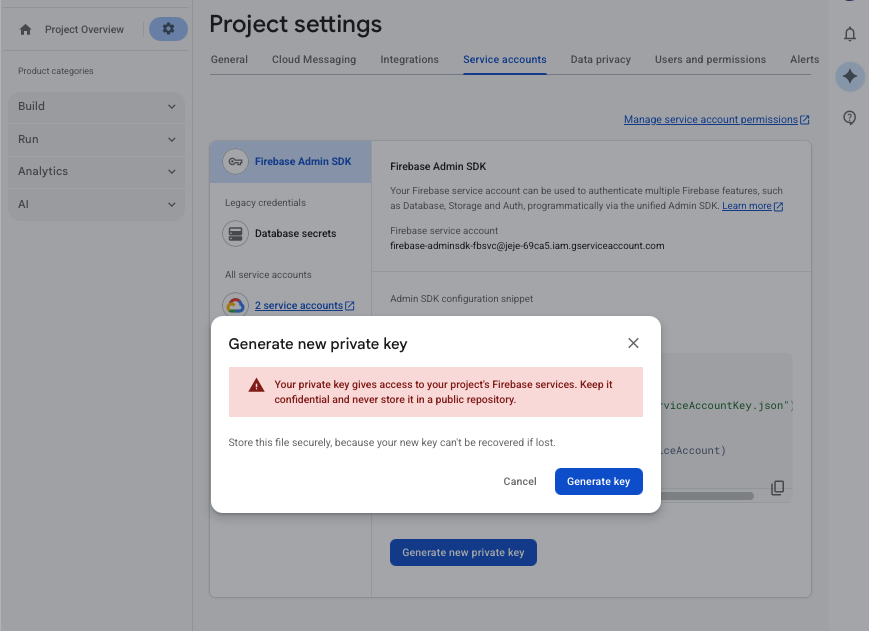This screenshot has height=631, width=869.
Task: Click the Google Cloud icon beside service accounts
Action: pyautogui.click(x=235, y=304)
